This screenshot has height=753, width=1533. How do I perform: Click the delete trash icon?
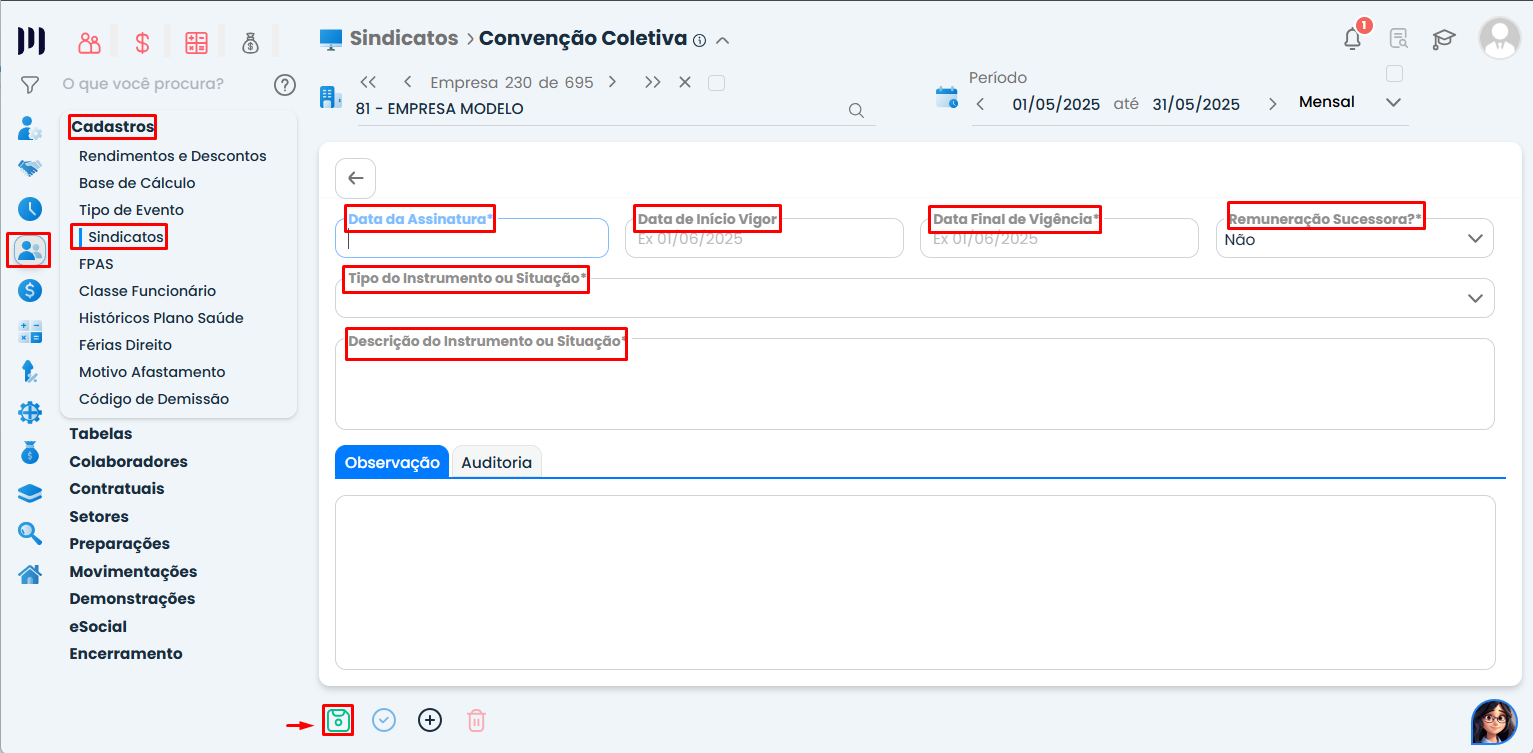point(477,720)
